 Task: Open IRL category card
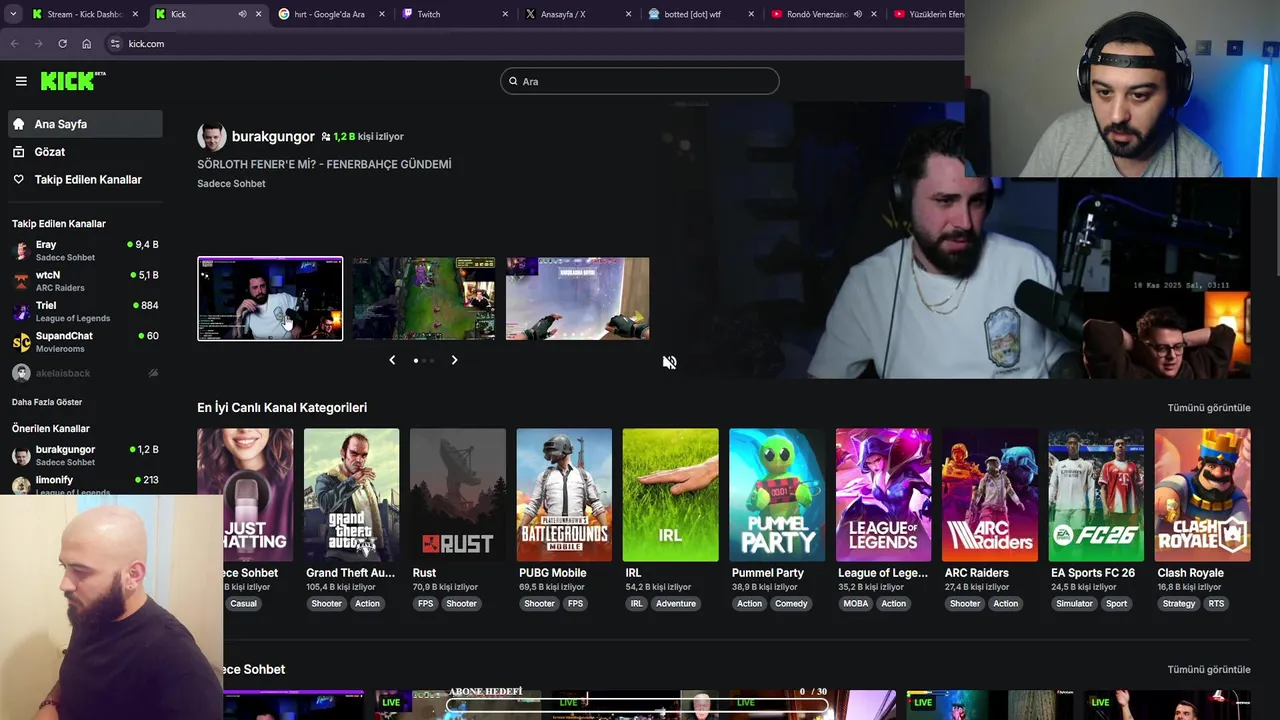(670, 495)
